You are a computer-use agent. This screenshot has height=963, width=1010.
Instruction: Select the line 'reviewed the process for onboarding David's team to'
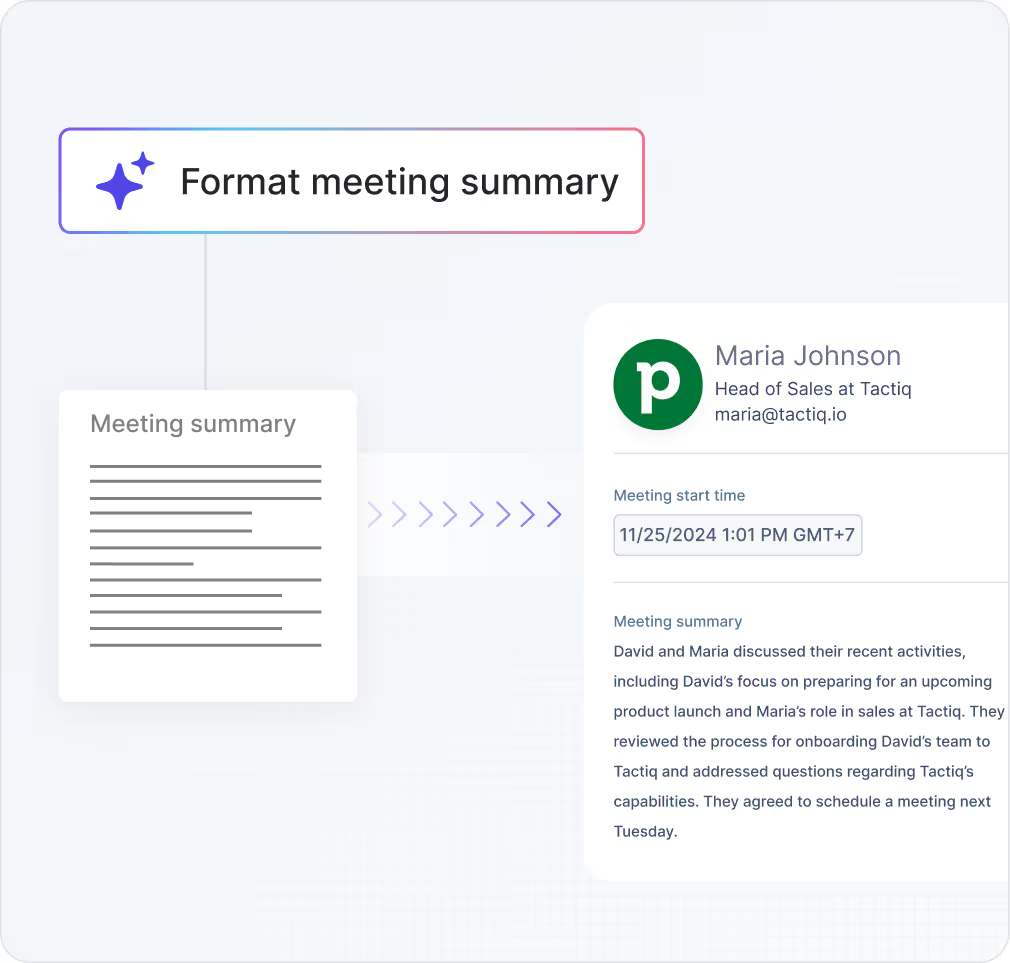point(801,741)
